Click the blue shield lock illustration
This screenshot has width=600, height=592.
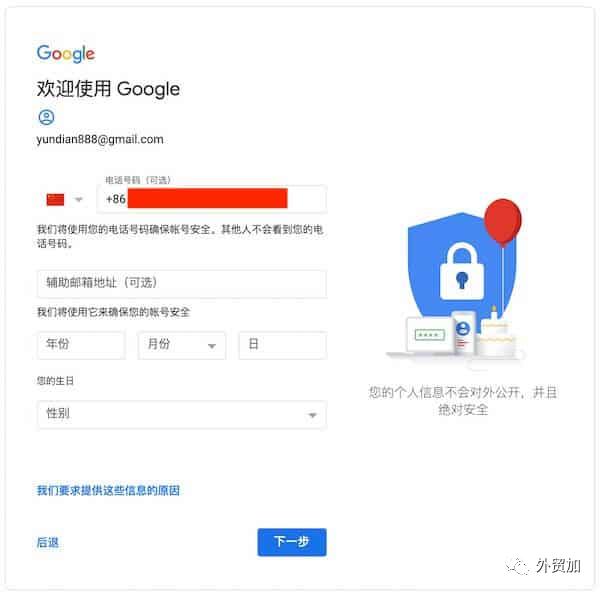tap(461, 268)
